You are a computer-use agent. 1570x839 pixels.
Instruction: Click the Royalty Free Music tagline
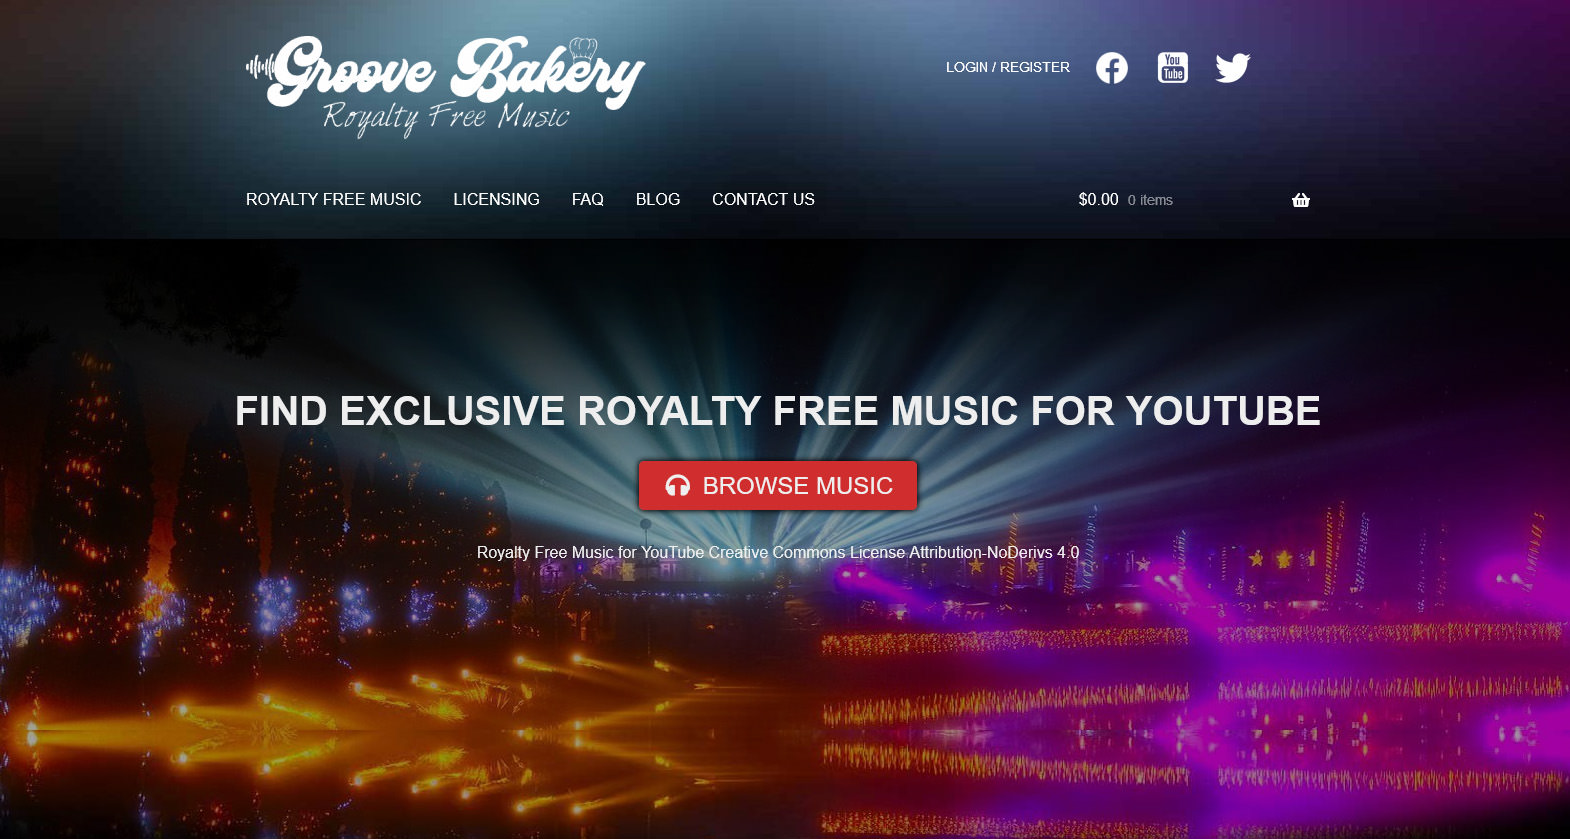[446, 118]
